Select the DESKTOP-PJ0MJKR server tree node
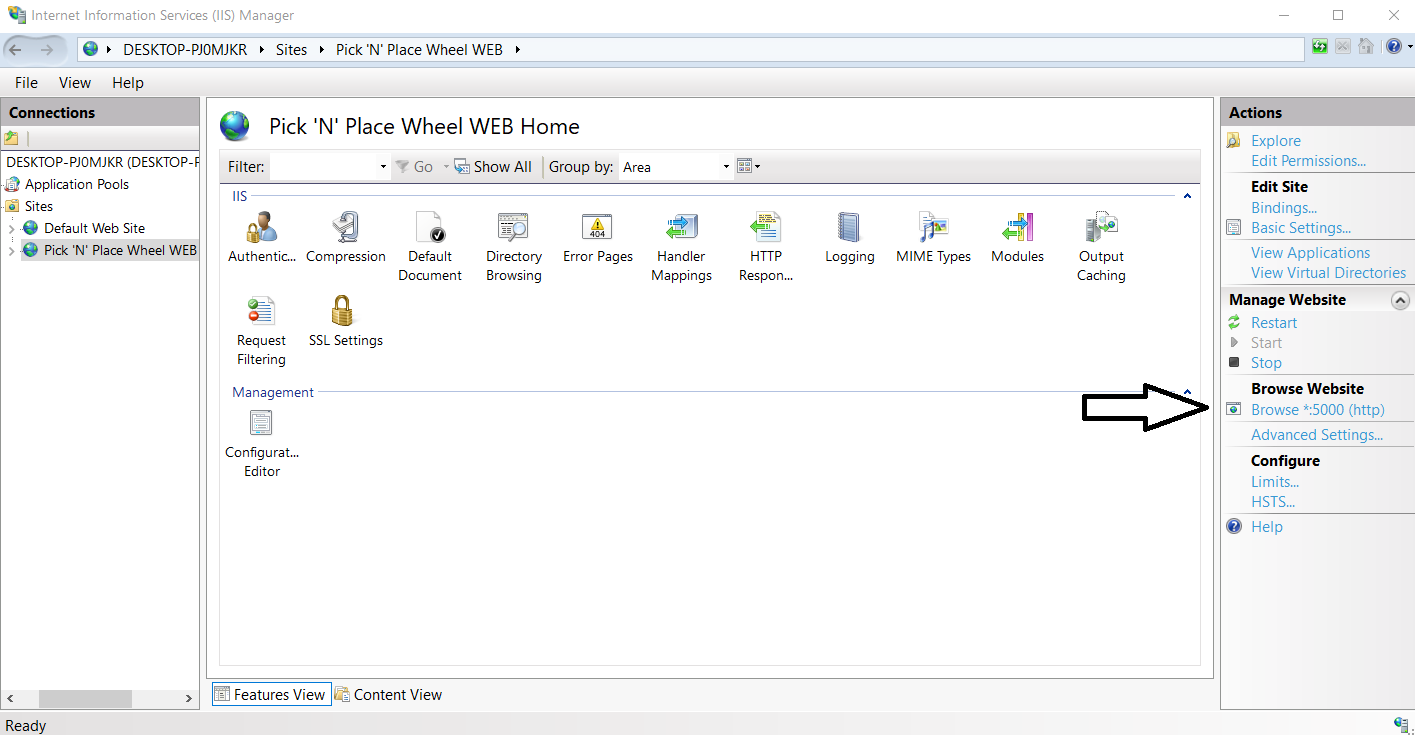Image resolution: width=1415 pixels, height=735 pixels. (x=102, y=162)
